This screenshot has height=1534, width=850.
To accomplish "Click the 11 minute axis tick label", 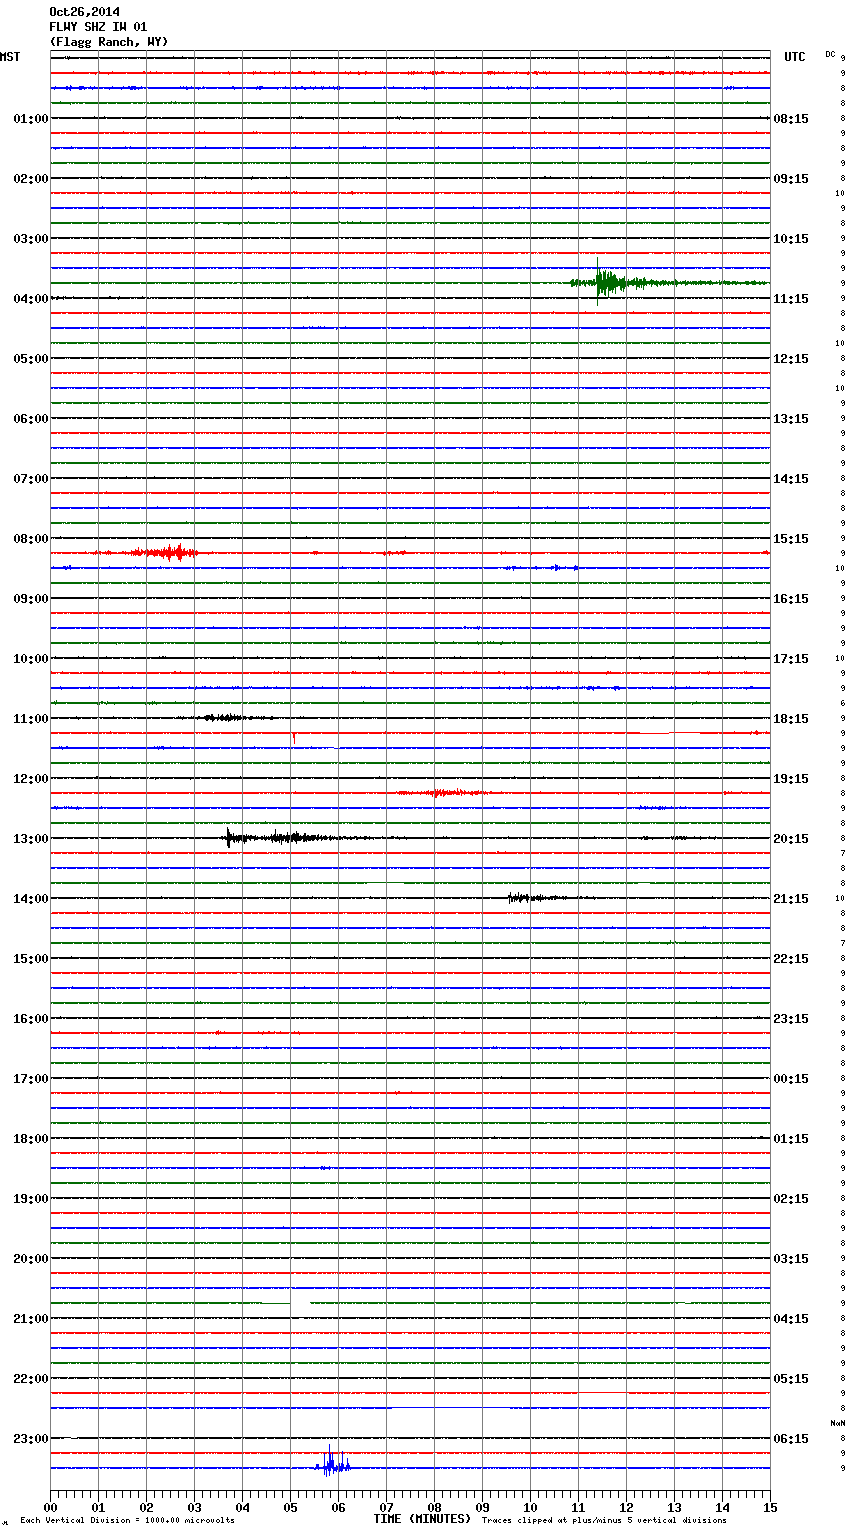I will (x=578, y=1508).
